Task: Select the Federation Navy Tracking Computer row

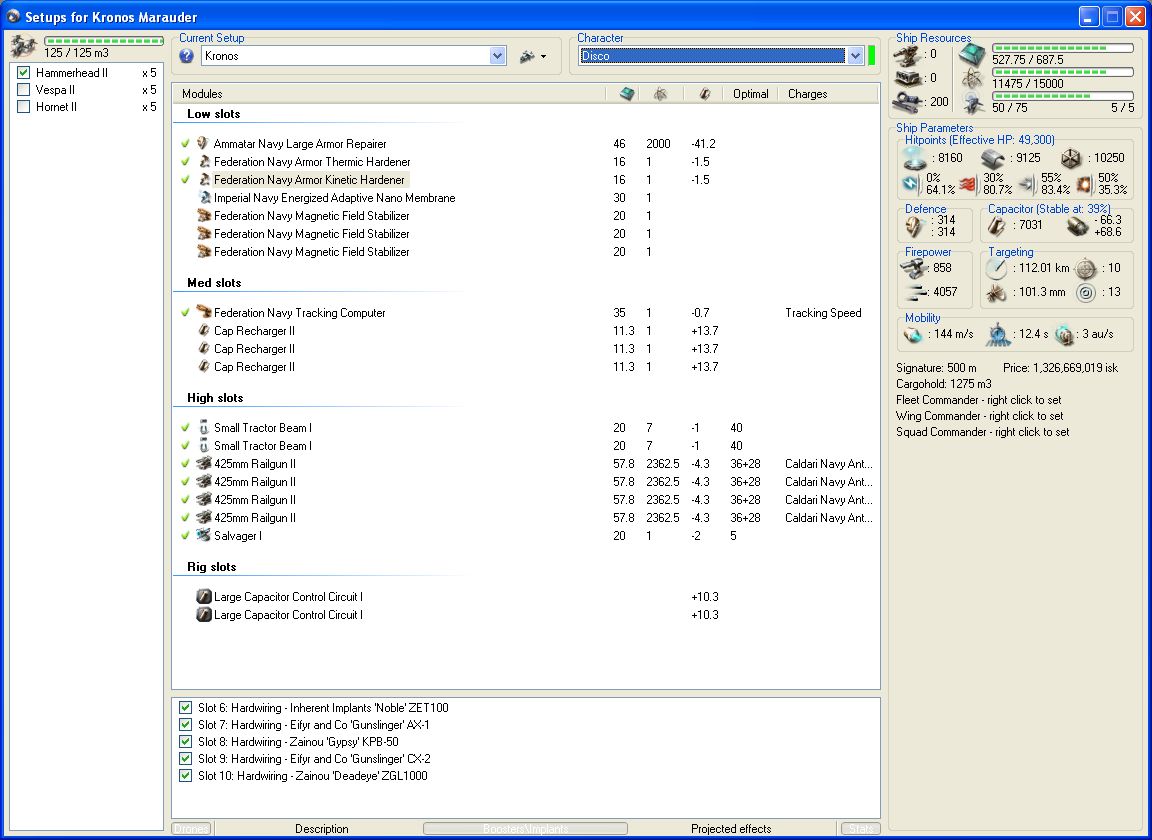Action: (526, 312)
